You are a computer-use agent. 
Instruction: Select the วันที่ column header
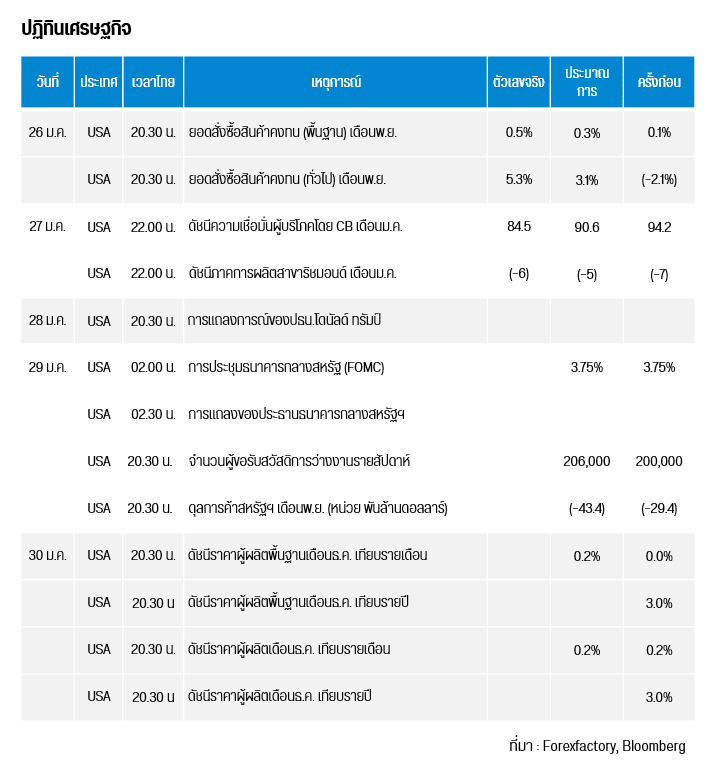pos(47,82)
